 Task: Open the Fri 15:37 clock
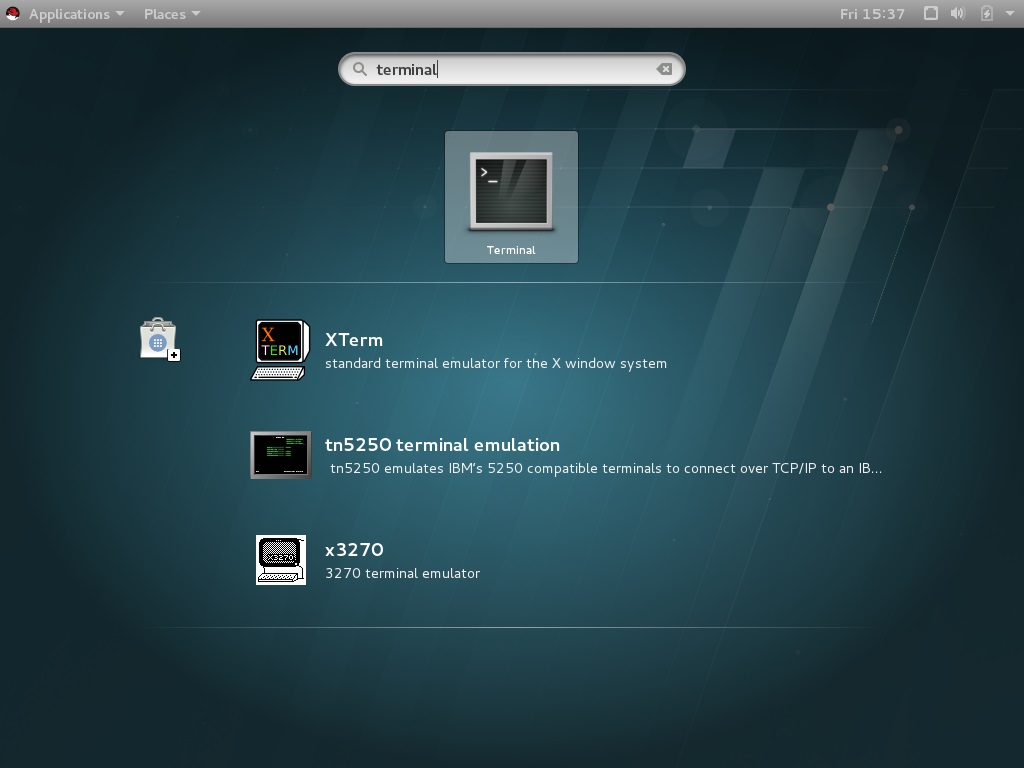tap(872, 14)
